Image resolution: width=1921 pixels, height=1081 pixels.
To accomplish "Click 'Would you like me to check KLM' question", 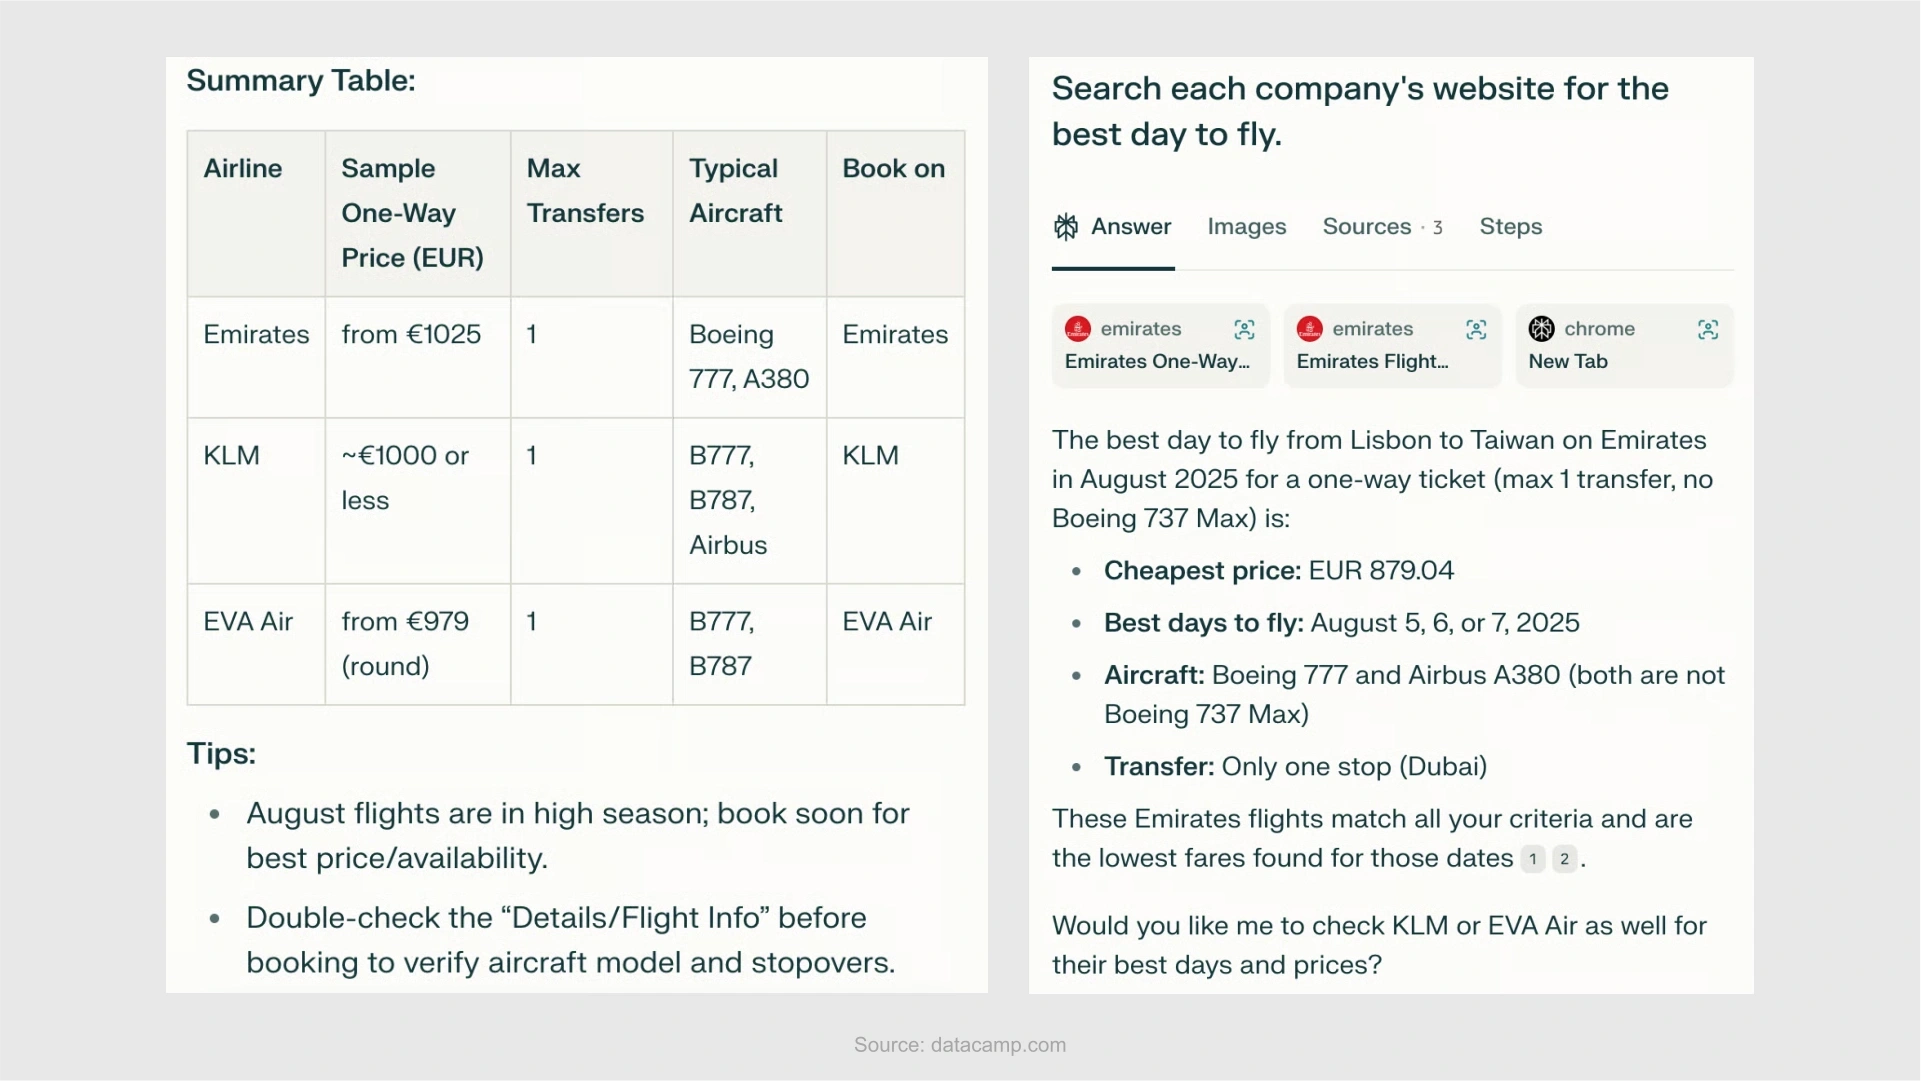I will coord(1379,946).
